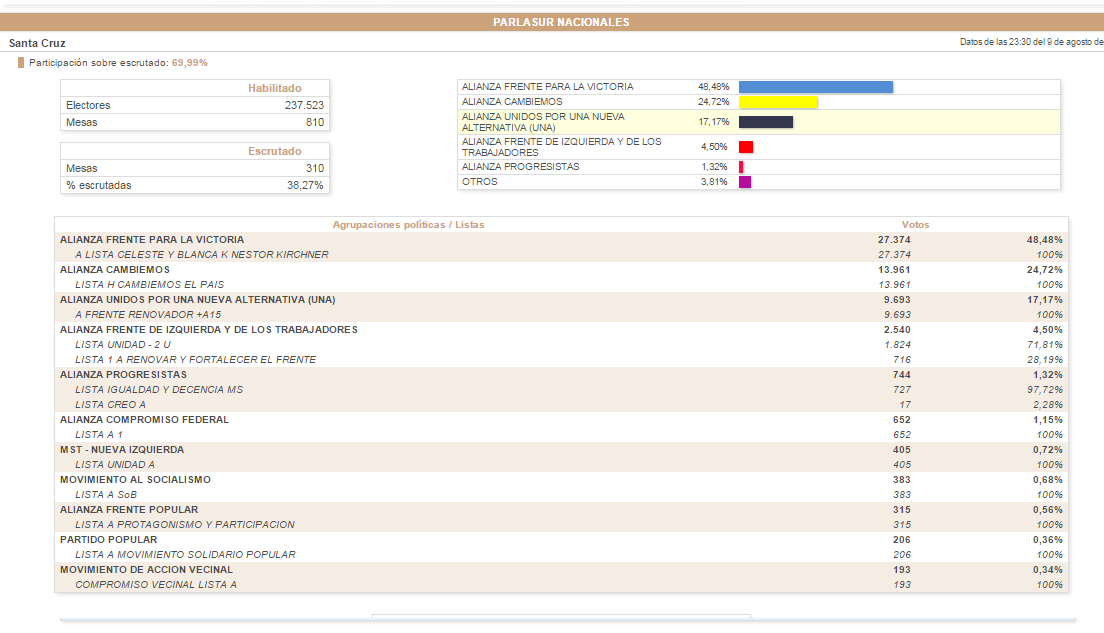
Task: Select the OTROS chart legend row
Action: 758,182
